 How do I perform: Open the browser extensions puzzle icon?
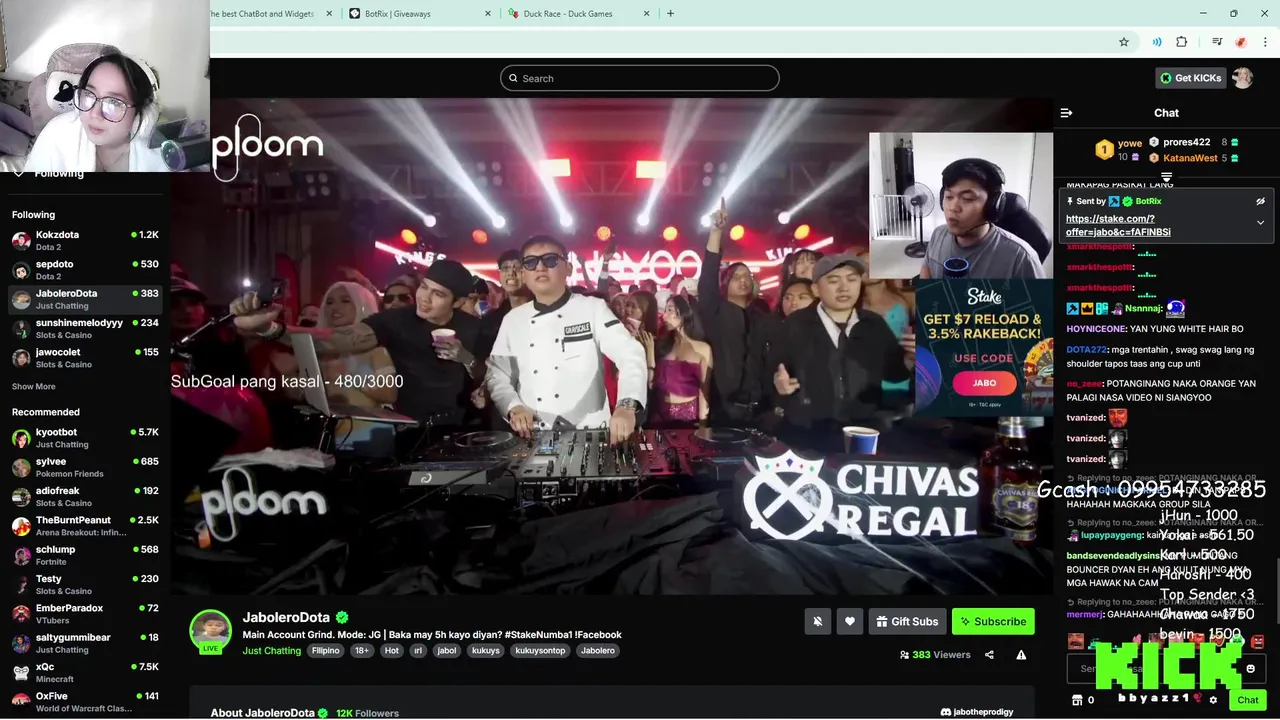click(x=1181, y=42)
